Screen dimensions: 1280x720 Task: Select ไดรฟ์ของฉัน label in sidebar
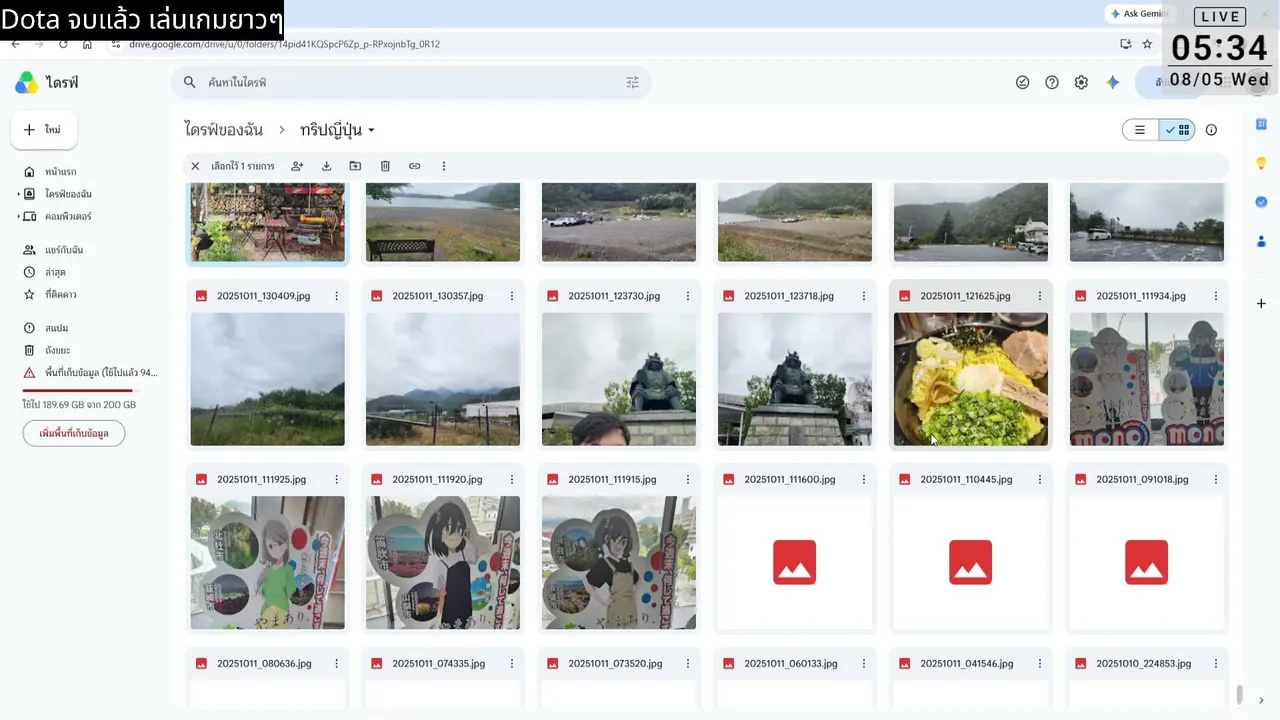pyautogui.click(x=68, y=194)
